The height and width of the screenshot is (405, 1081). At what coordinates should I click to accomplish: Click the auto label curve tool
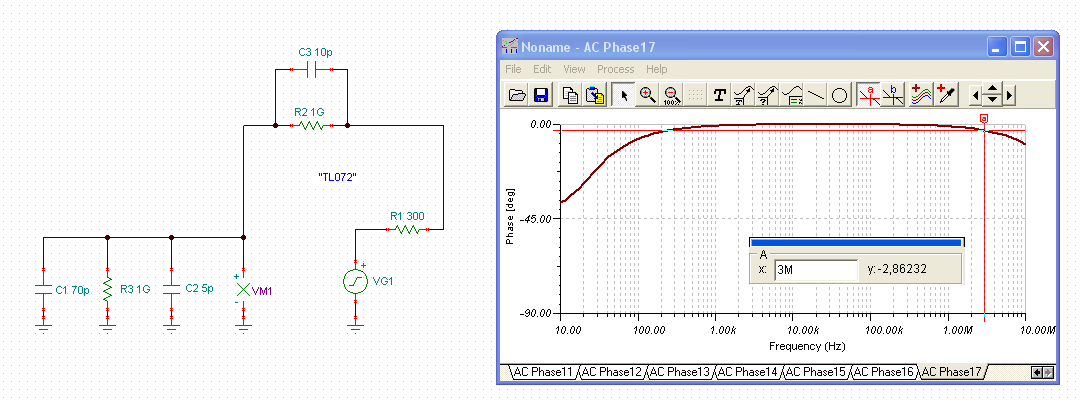[742, 95]
